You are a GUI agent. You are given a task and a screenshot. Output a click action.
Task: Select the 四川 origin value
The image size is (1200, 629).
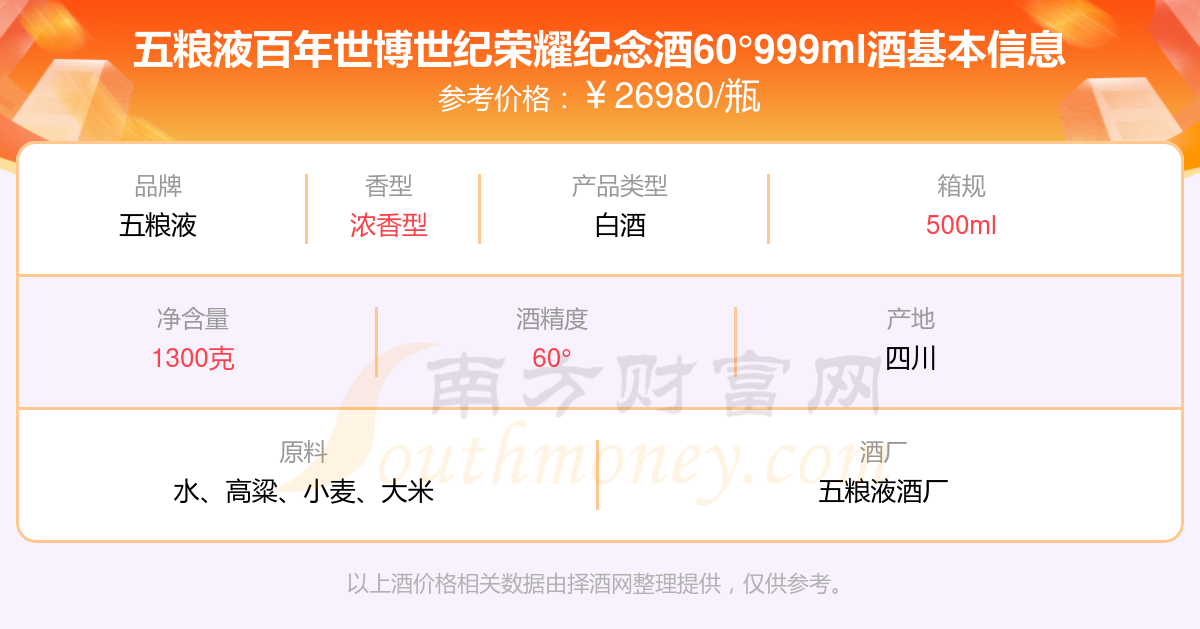click(x=910, y=358)
